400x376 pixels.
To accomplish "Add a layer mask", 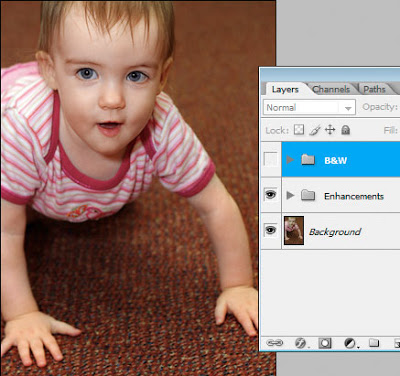I will click(x=325, y=343).
